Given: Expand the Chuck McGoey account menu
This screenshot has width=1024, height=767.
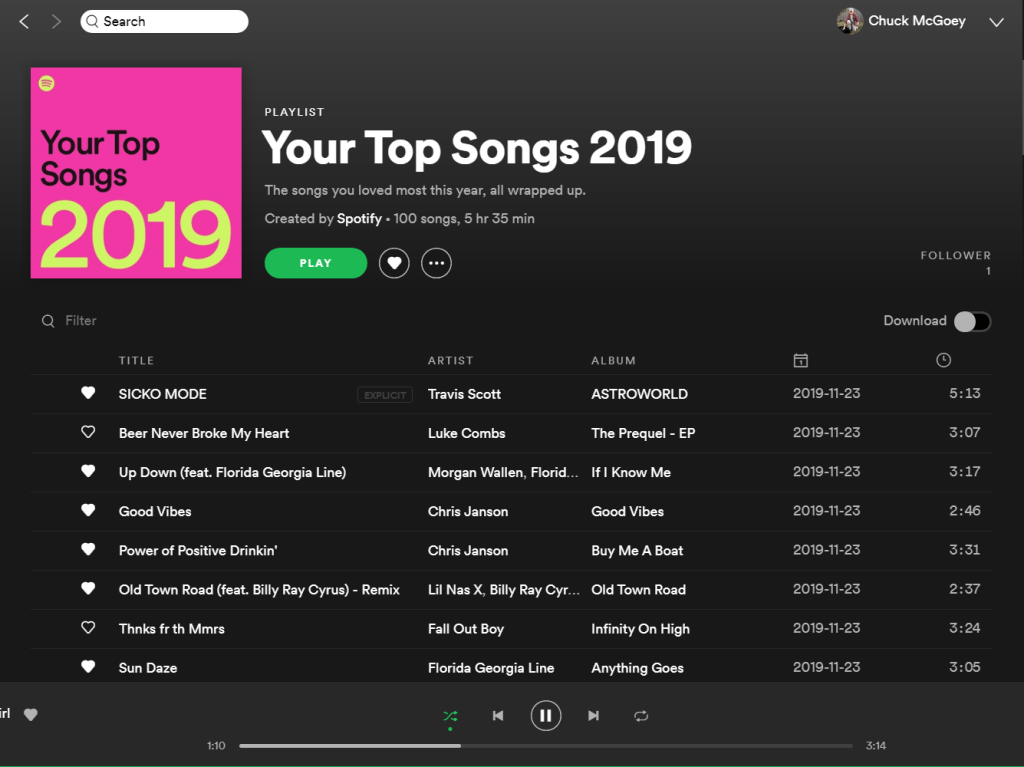Looking at the screenshot, I should click(995, 22).
